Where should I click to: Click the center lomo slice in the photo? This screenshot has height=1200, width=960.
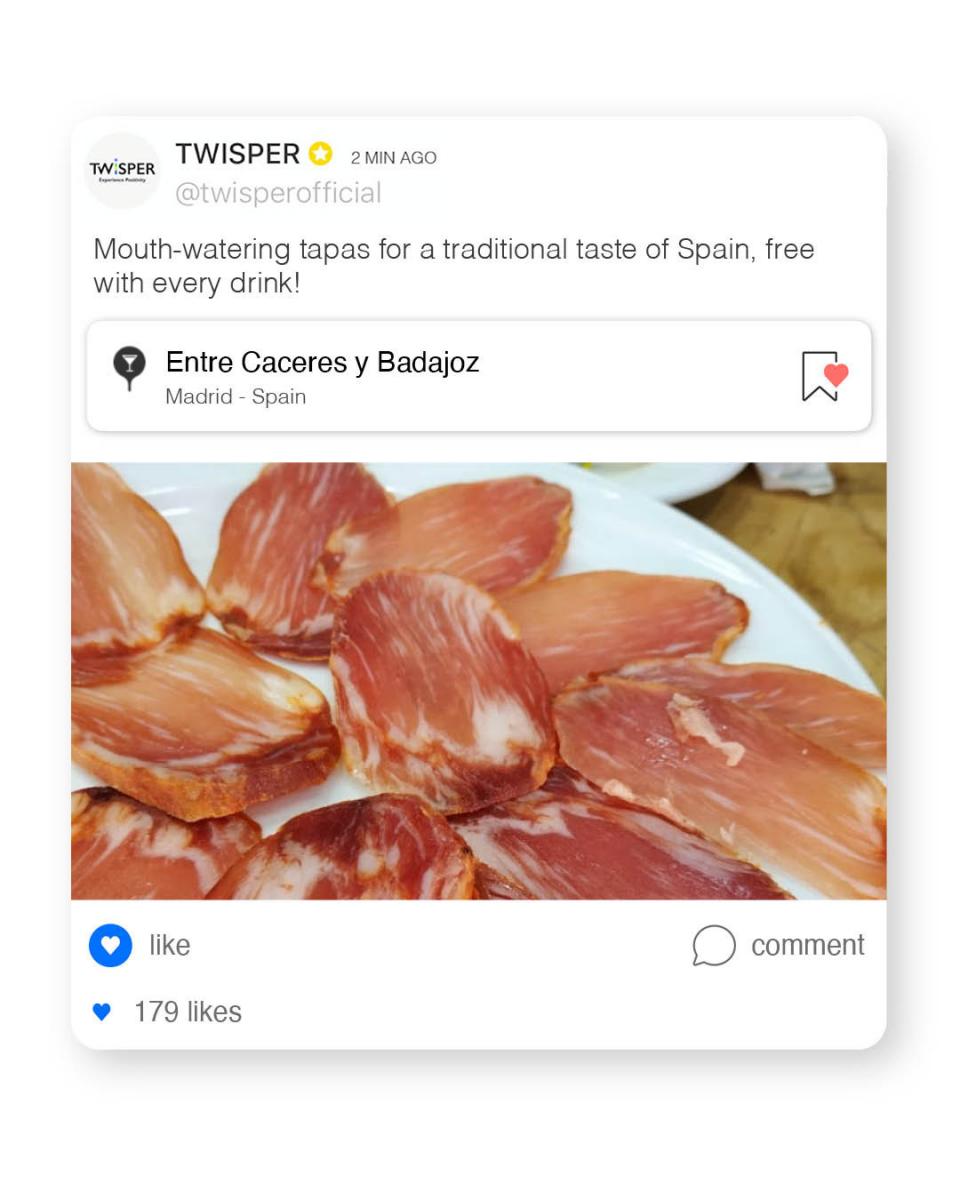point(442,688)
